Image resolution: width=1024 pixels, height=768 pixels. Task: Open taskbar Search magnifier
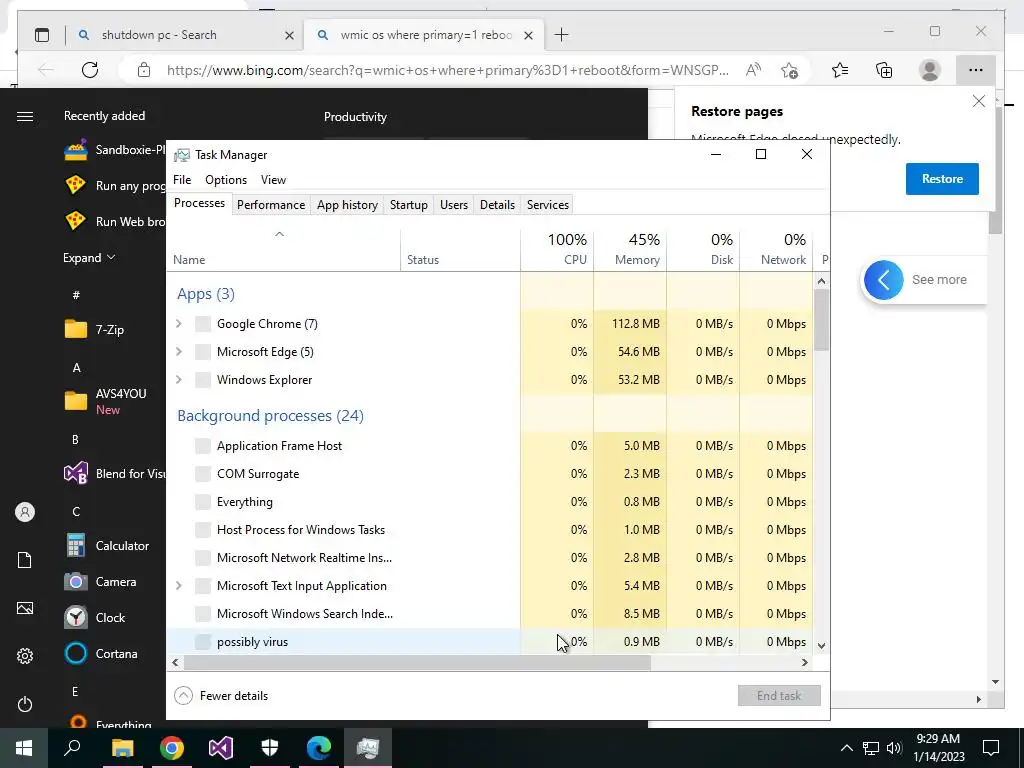72,748
